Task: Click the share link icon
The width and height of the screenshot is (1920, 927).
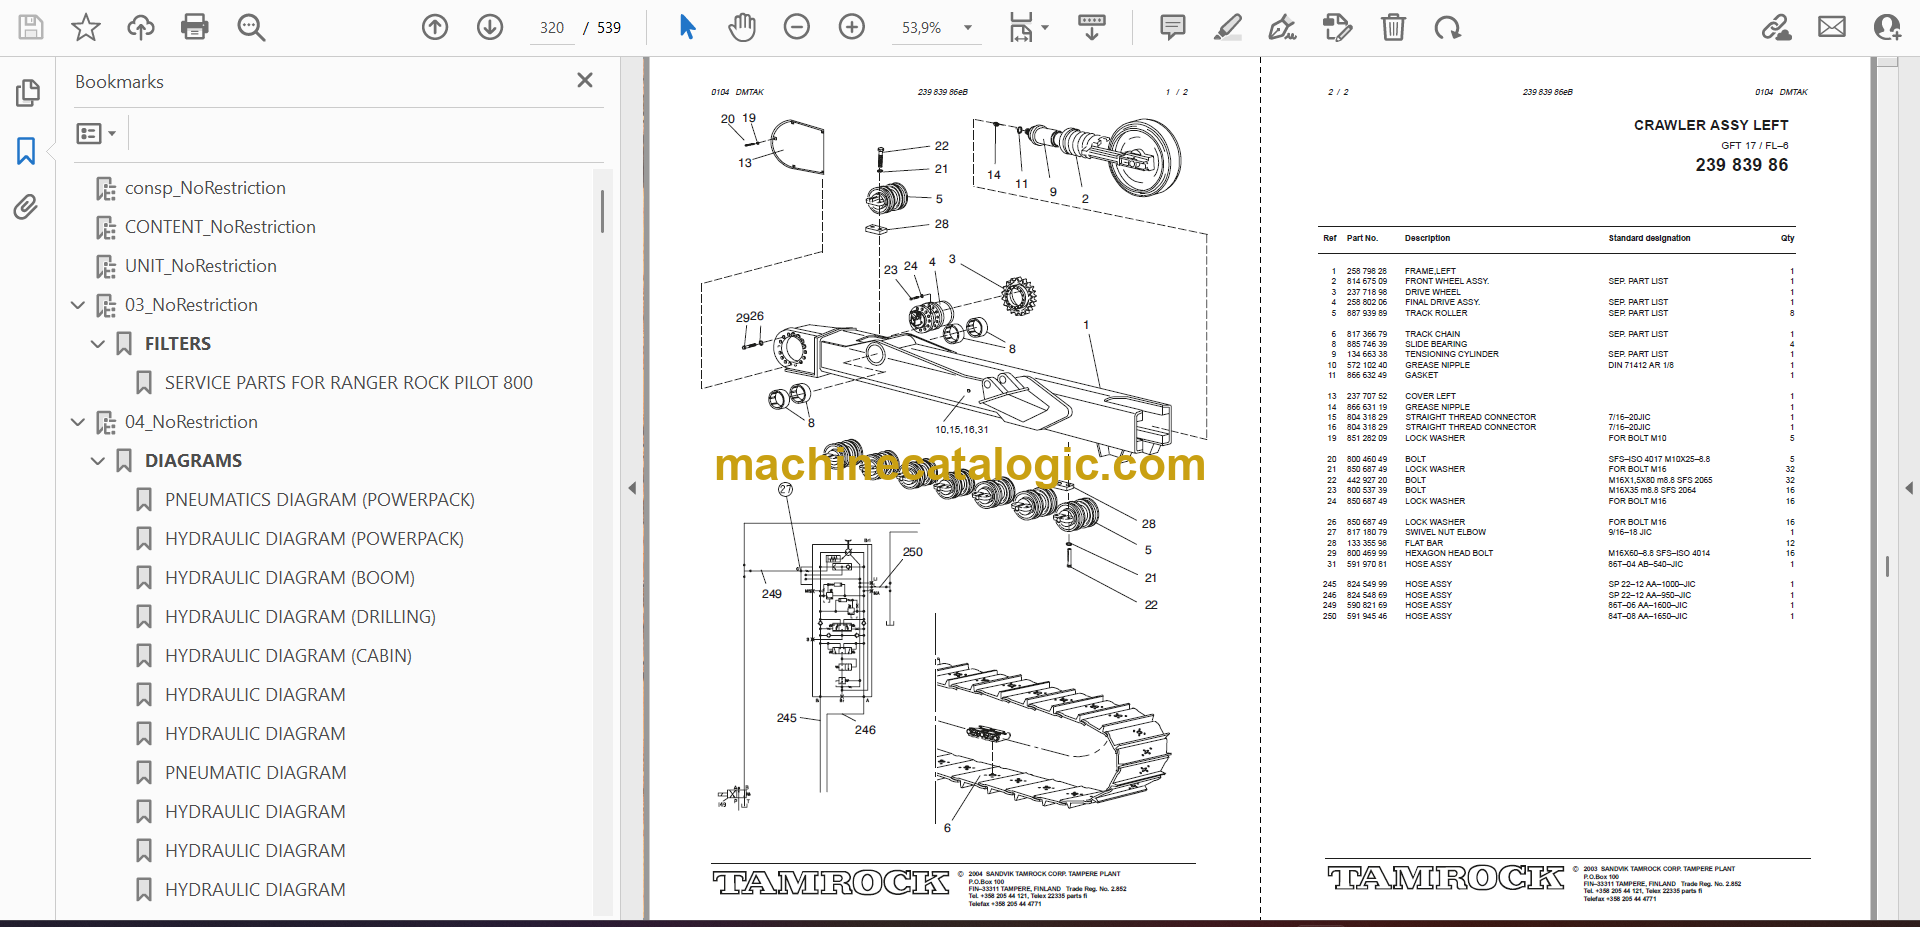Action: coord(1777,27)
